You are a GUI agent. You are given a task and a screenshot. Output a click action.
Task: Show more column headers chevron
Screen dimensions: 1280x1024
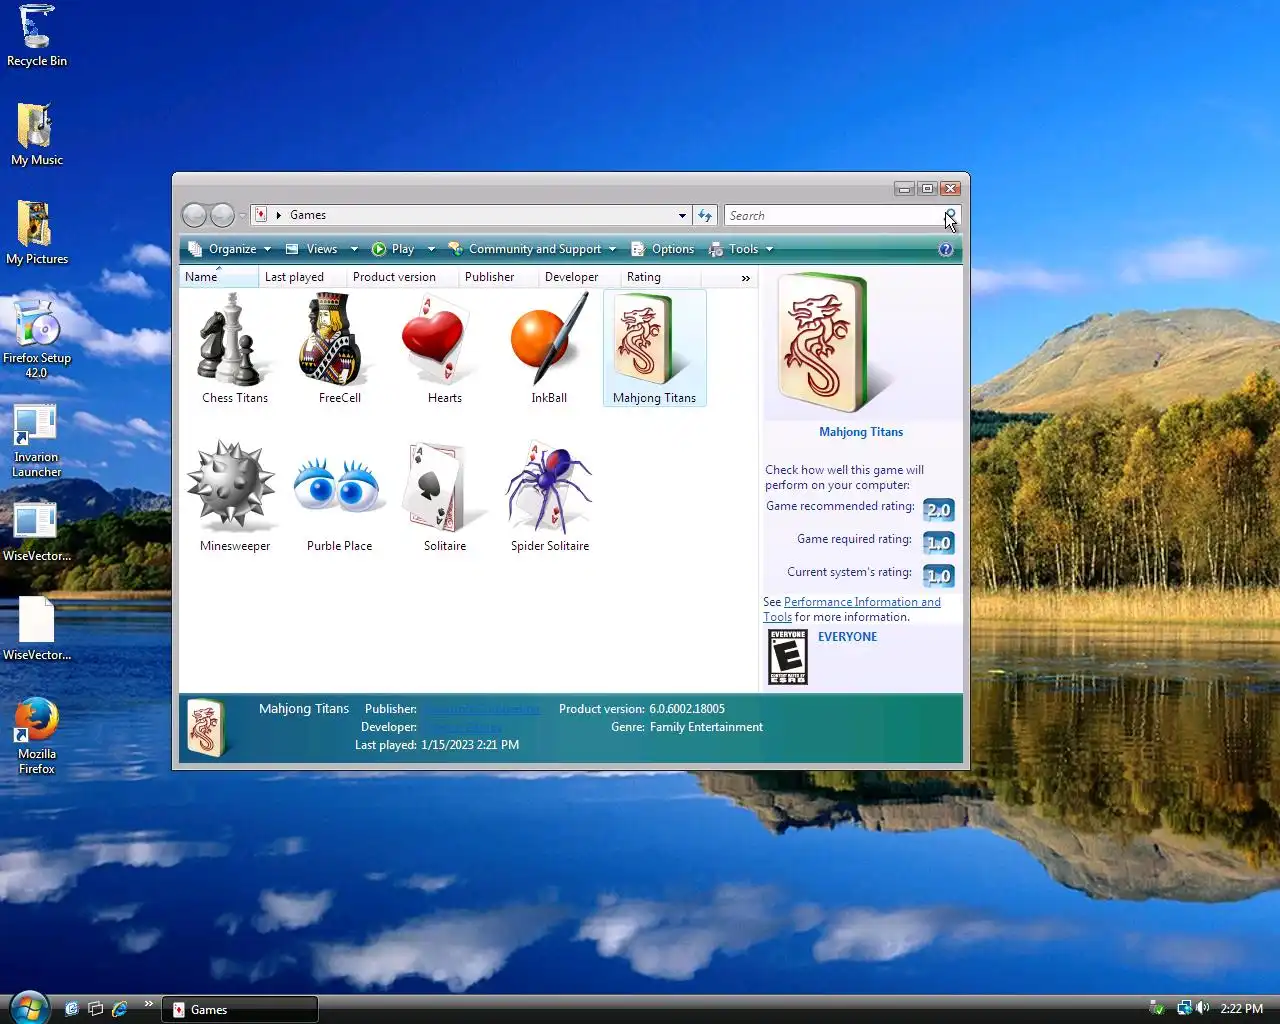click(x=745, y=278)
